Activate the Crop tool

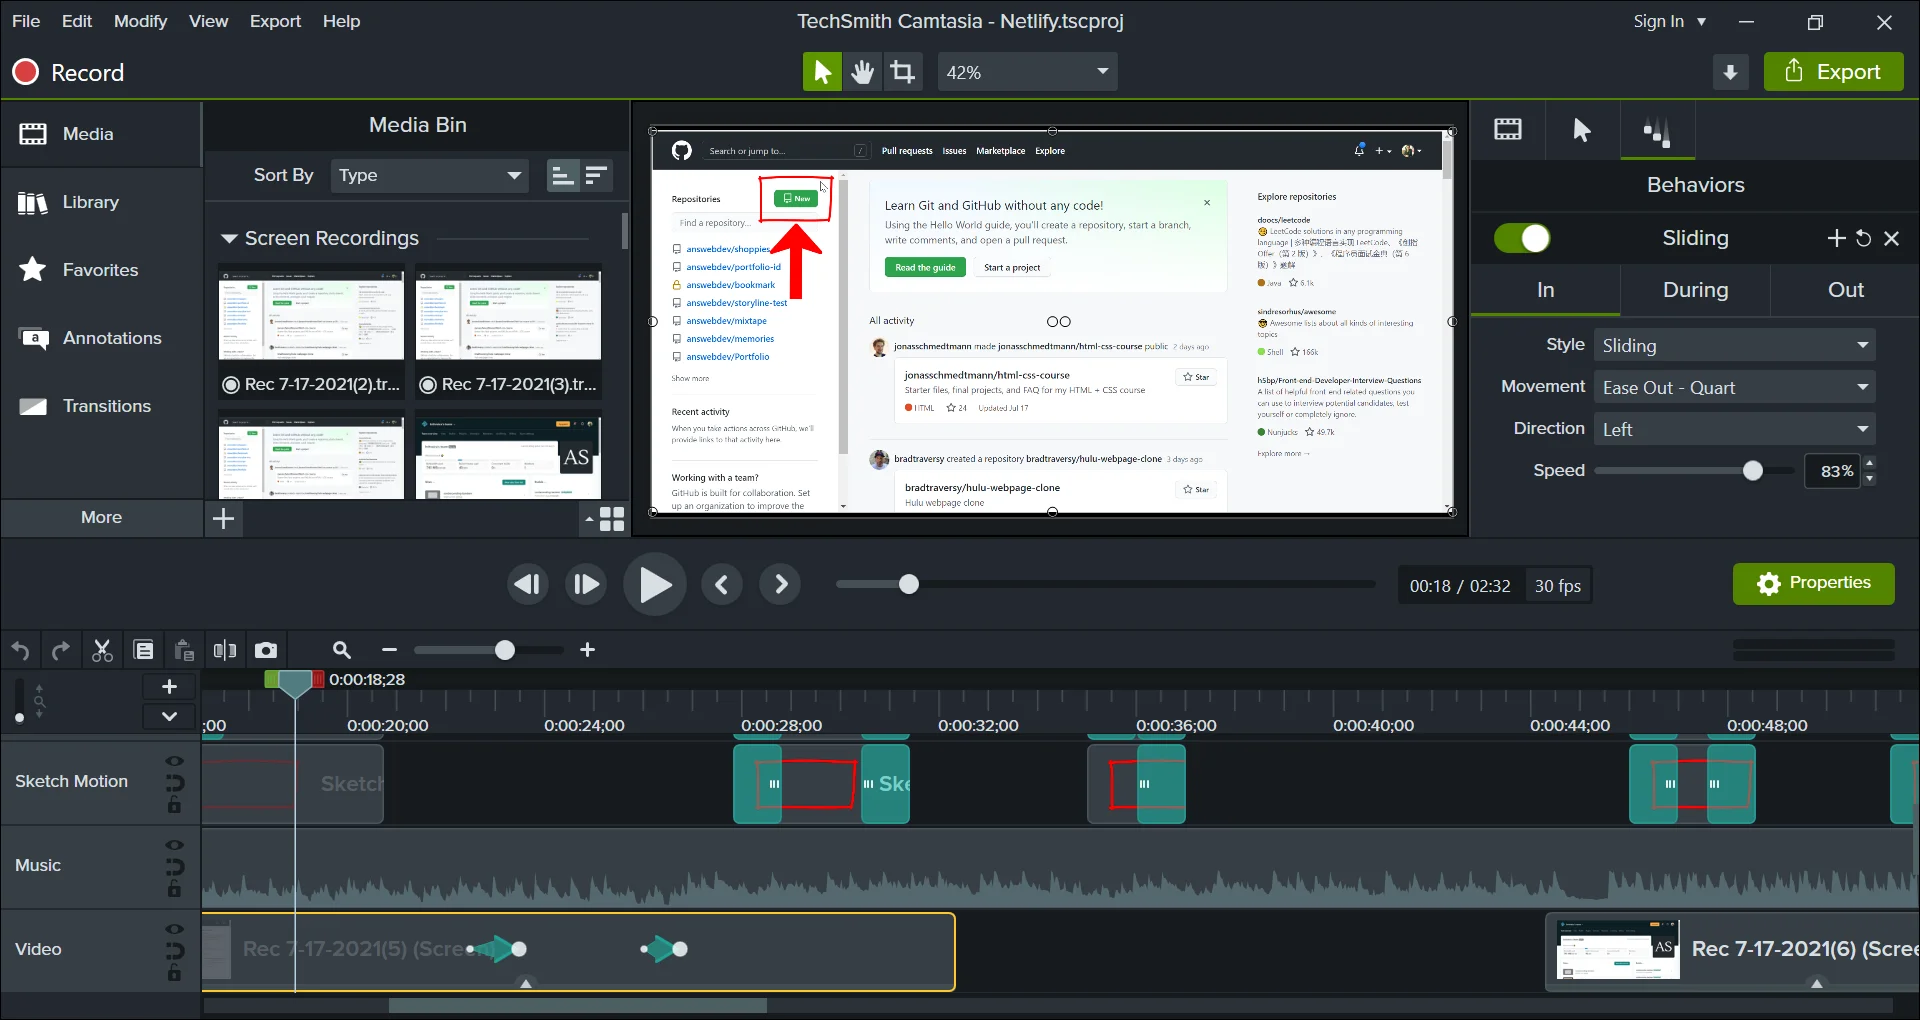pos(903,72)
